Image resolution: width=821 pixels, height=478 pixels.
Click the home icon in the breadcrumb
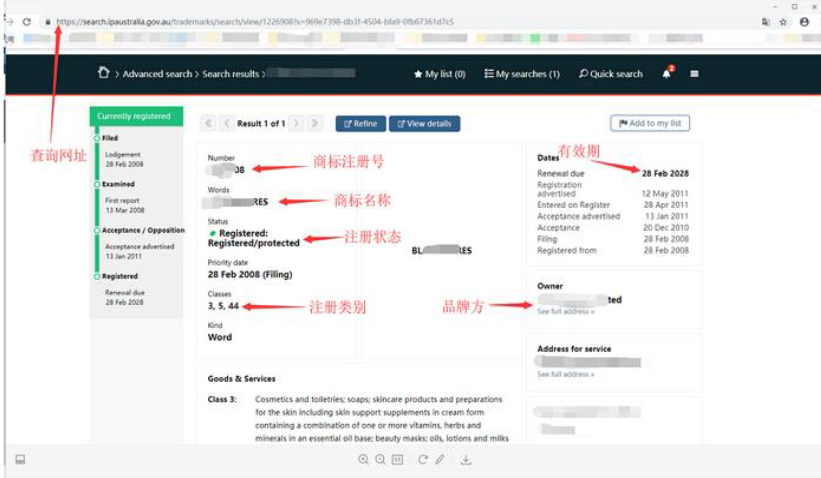(103, 73)
